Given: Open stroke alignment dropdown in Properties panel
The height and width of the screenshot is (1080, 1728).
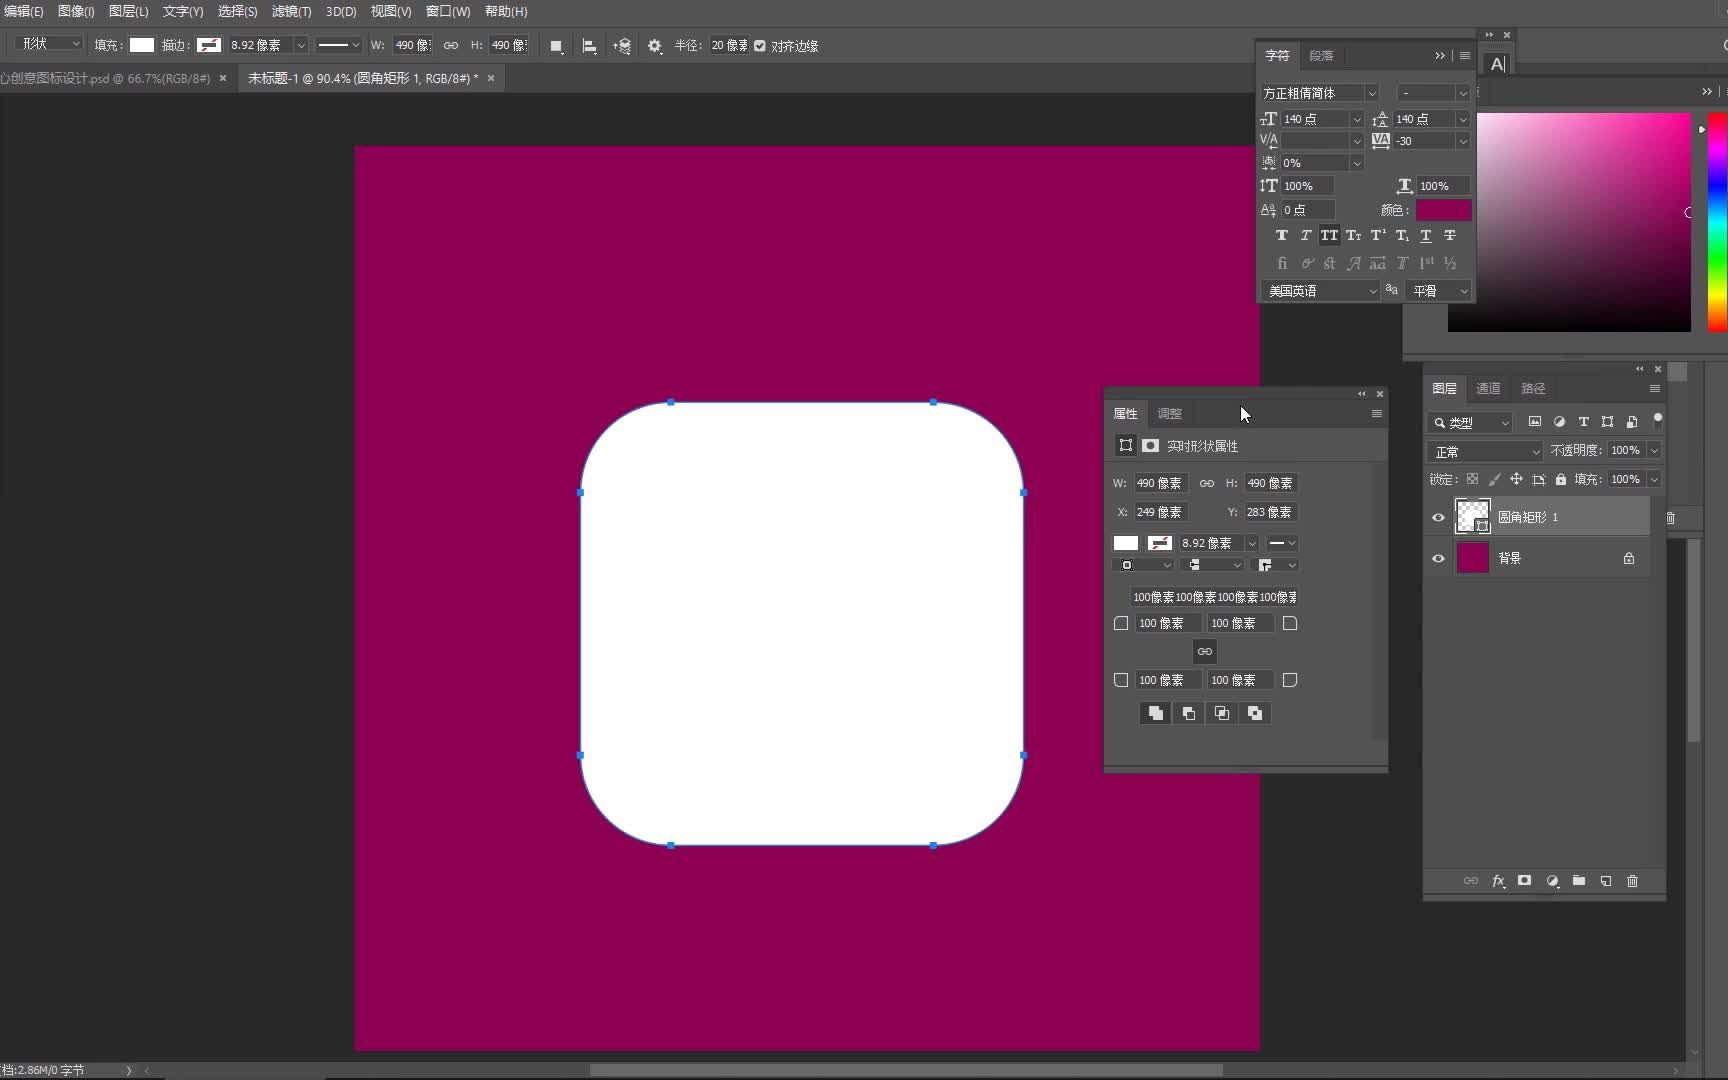Looking at the screenshot, I should click(x=1142, y=565).
